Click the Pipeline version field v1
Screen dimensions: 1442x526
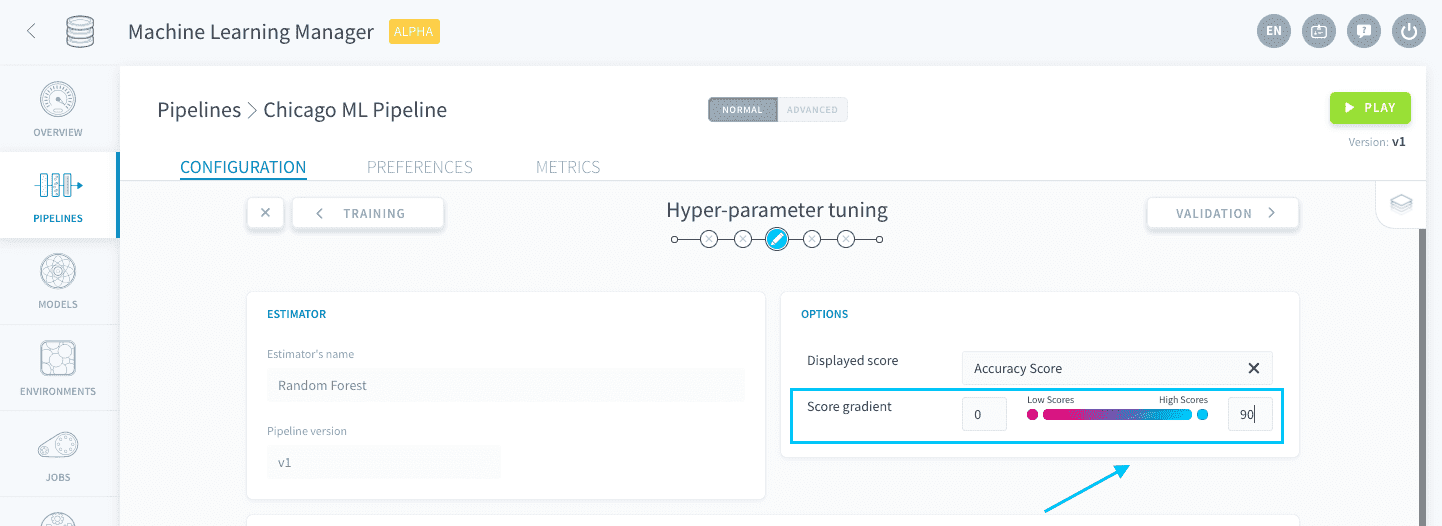(384, 462)
